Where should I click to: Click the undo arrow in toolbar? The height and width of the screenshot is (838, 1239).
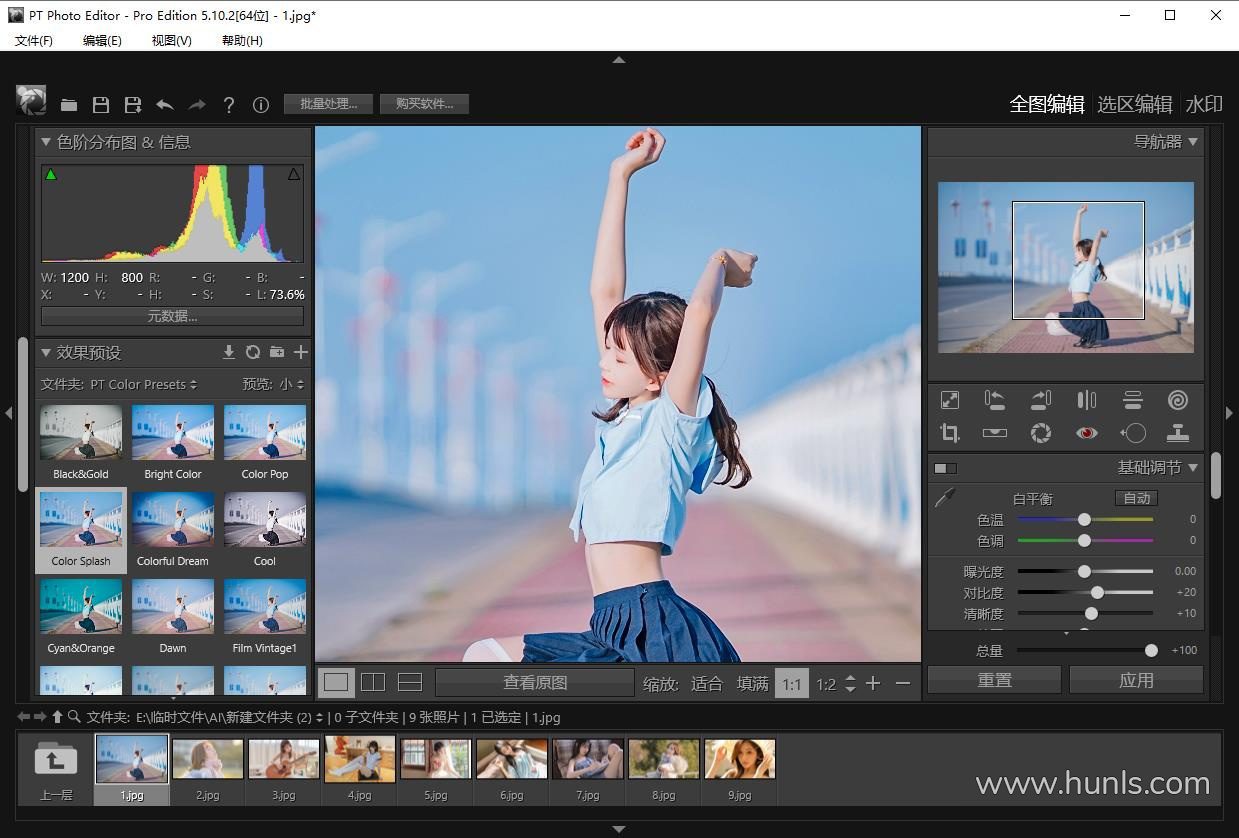(x=165, y=105)
